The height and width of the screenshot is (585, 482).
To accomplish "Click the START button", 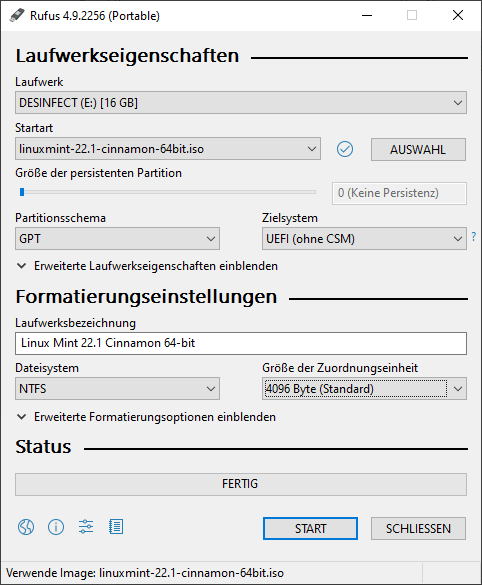I will click(x=310, y=529).
